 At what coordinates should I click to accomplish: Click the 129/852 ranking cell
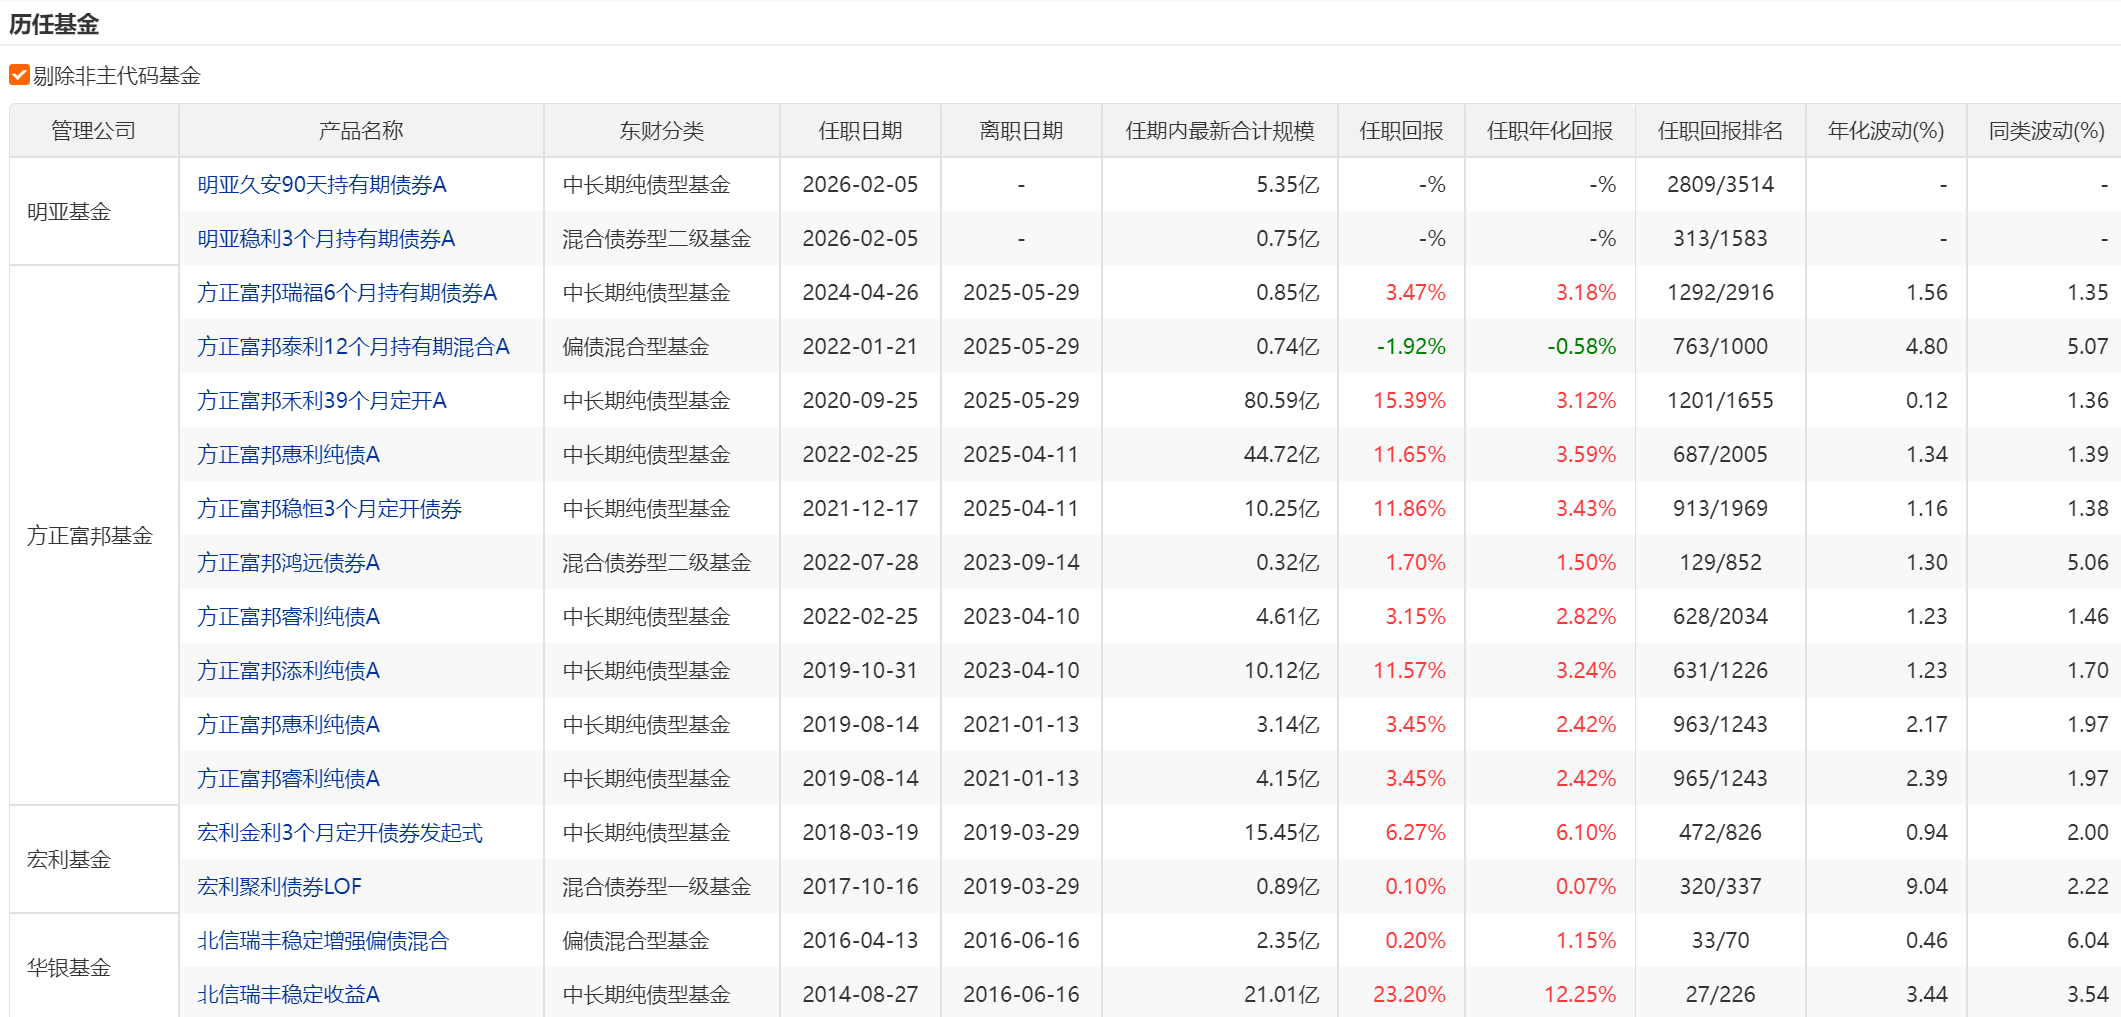[x=1720, y=563]
